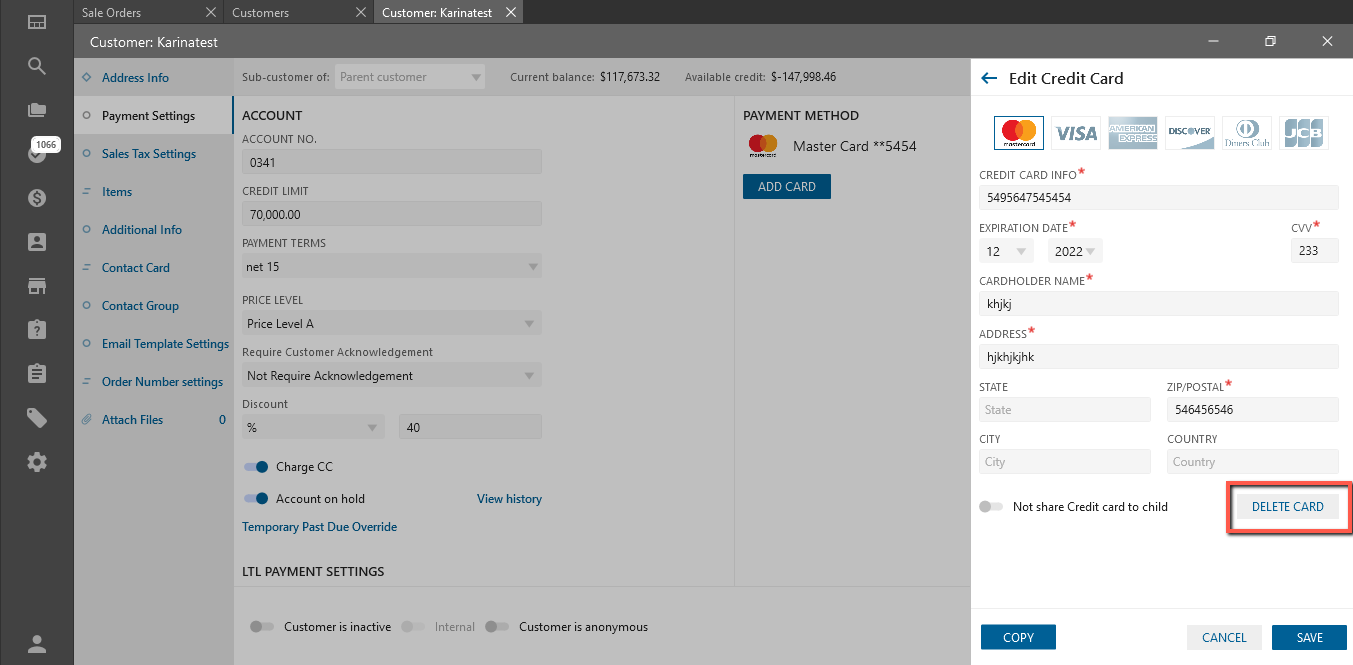This screenshot has width=1353, height=665.
Task: Open the contacts person-card icon in sidebar
Action: point(36,242)
